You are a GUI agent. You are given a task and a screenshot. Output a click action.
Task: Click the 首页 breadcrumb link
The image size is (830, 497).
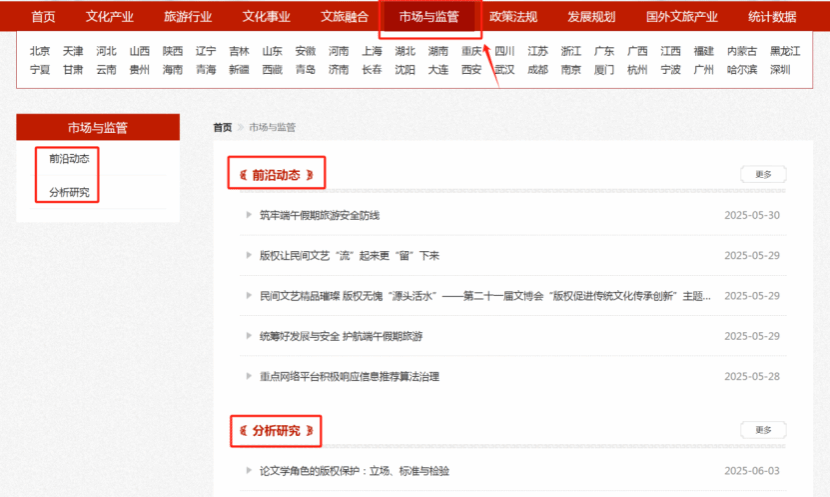[222, 127]
